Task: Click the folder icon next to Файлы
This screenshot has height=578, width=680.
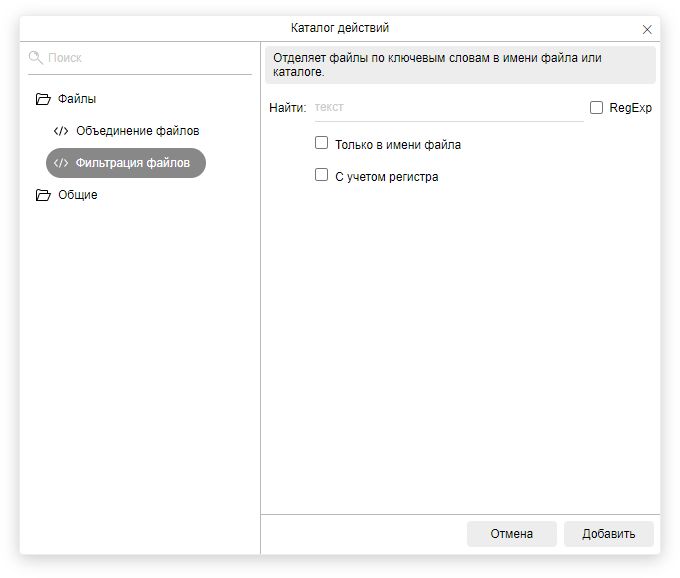Action: tap(42, 99)
